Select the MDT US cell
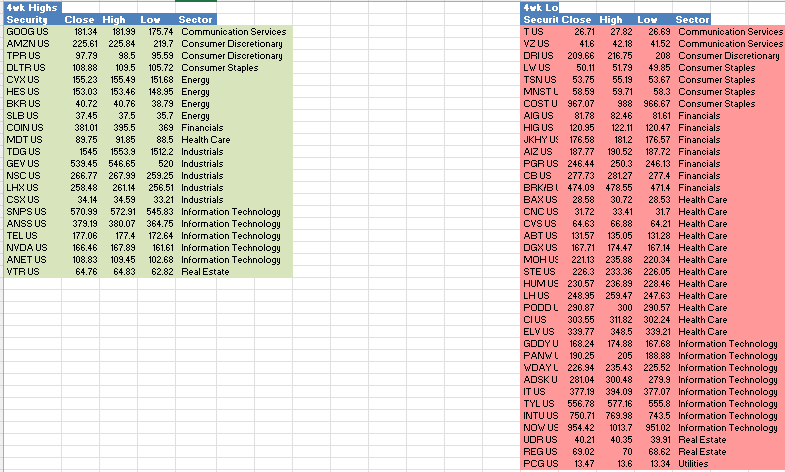 [33, 140]
